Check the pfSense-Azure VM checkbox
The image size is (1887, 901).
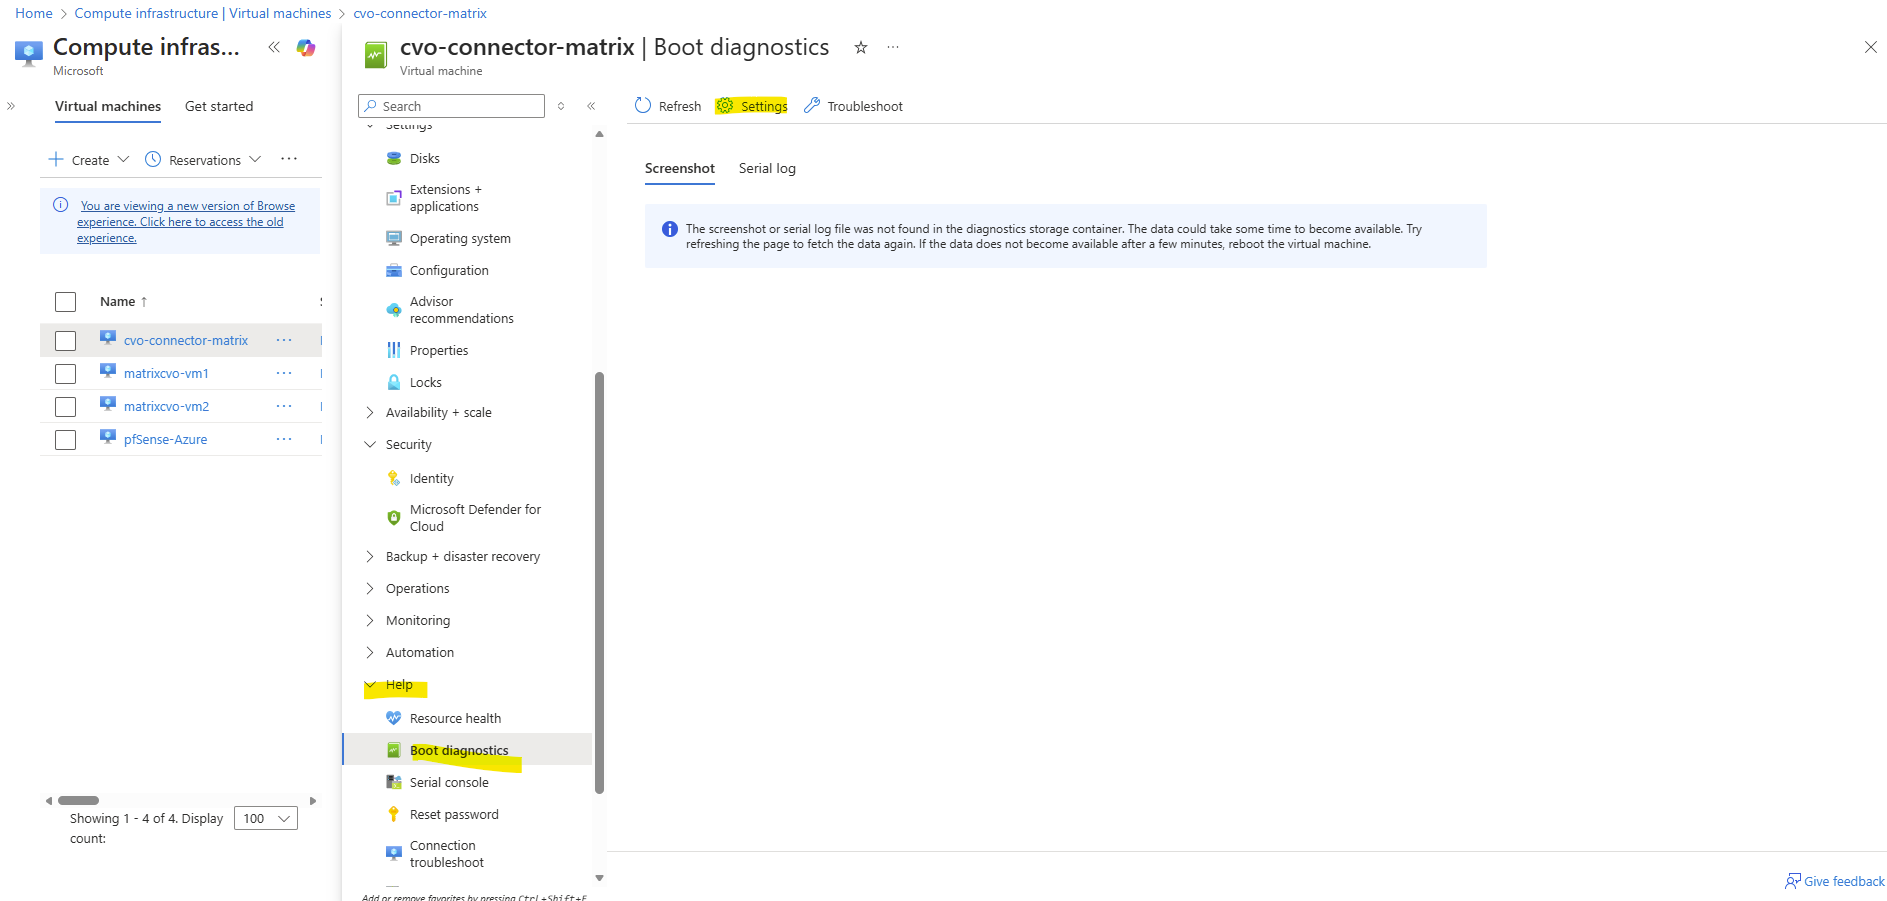point(66,440)
